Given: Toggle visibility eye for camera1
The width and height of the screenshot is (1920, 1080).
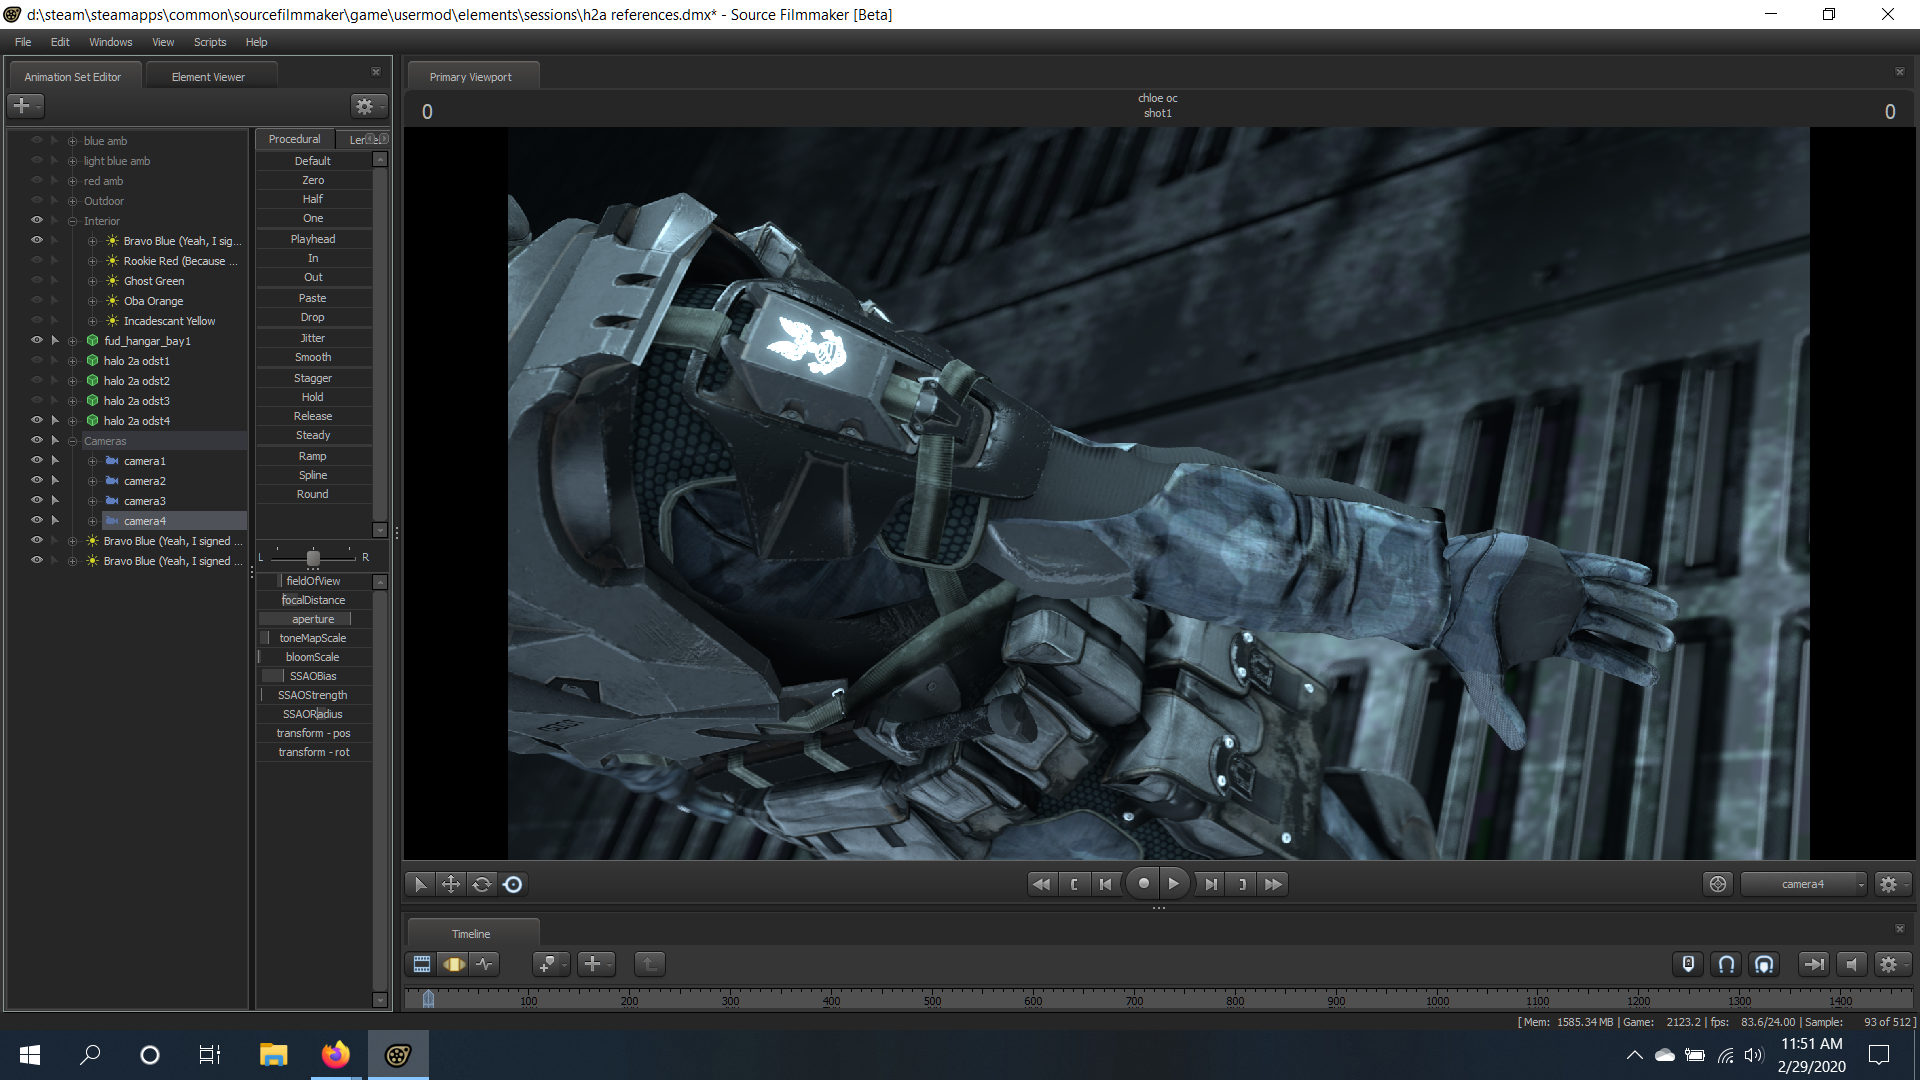Looking at the screenshot, I should pyautogui.click(x=37, y=460).
